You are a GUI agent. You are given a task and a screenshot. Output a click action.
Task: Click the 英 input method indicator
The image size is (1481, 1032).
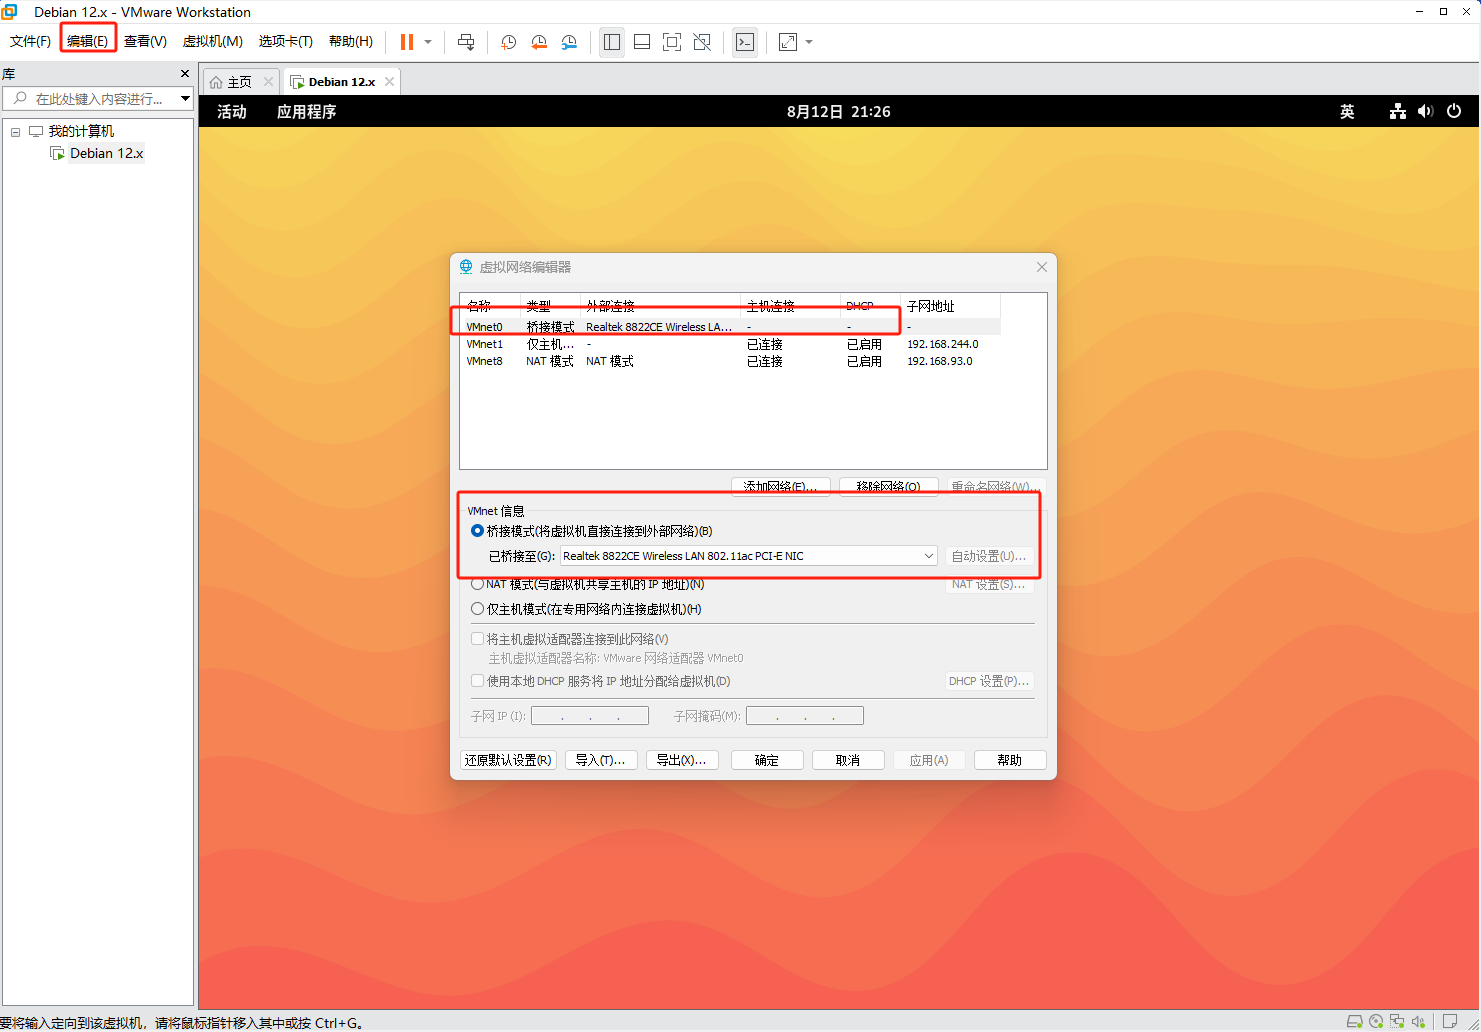click(1347, 112)
